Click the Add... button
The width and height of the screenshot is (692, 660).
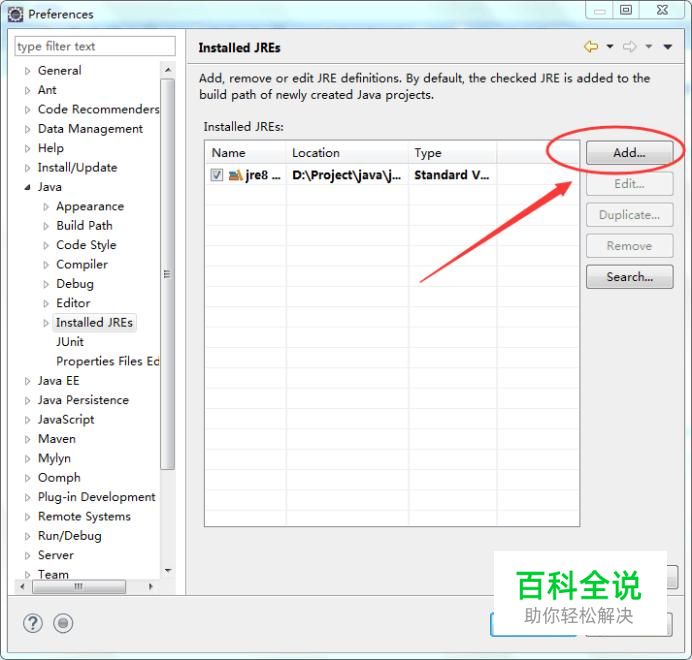click(629, 153)
